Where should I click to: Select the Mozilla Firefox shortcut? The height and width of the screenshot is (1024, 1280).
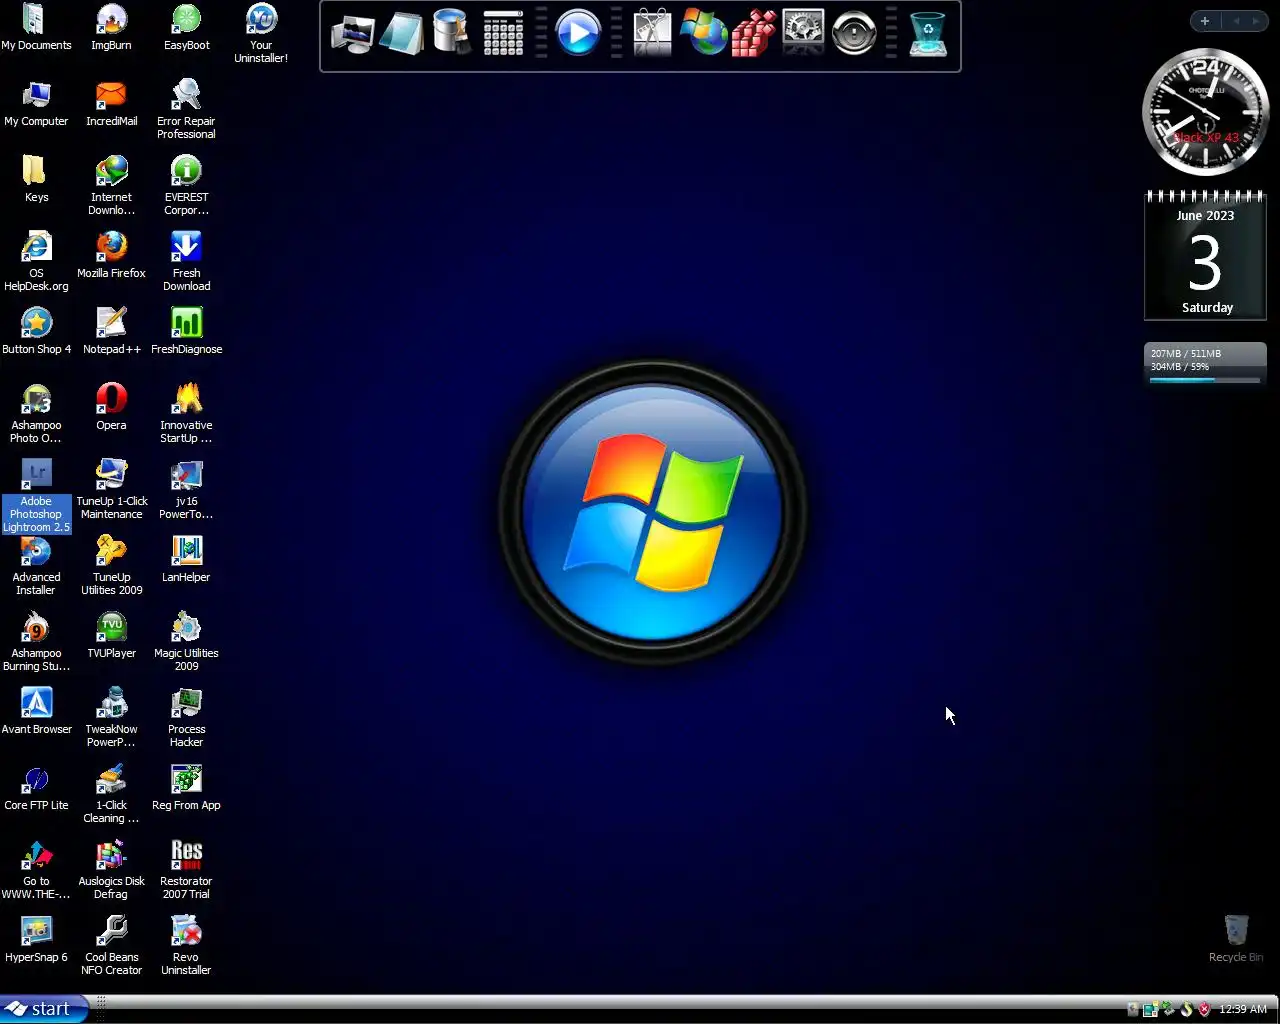pos(111,256)
